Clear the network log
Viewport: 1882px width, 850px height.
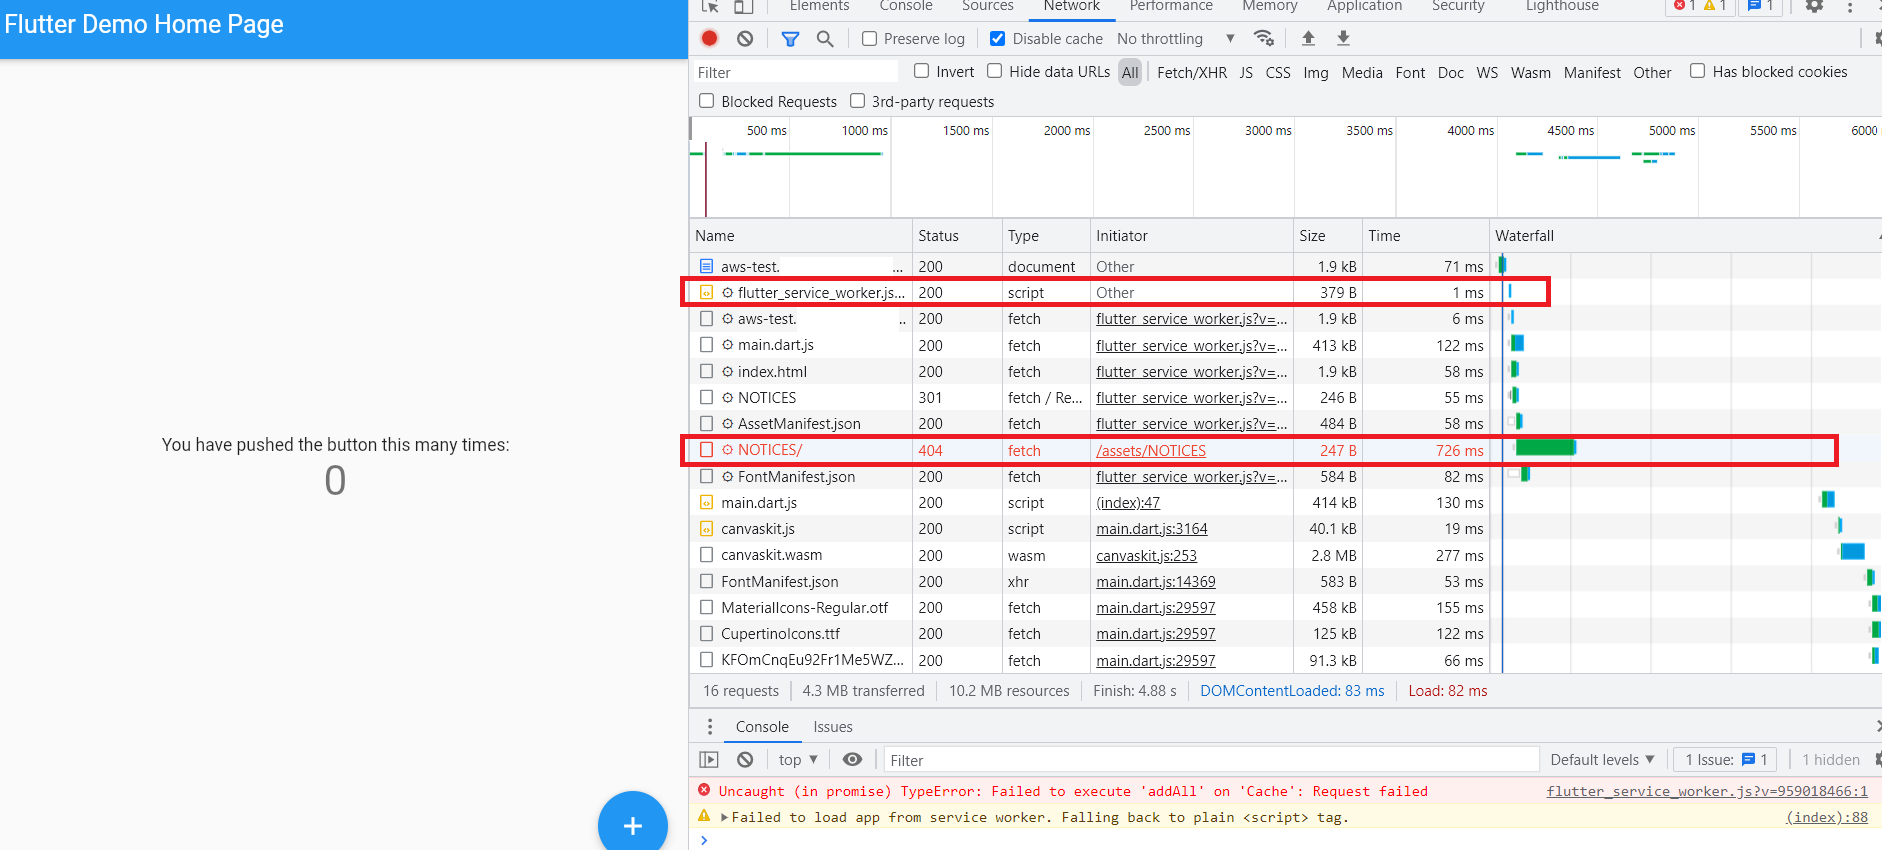click(745, 38)
